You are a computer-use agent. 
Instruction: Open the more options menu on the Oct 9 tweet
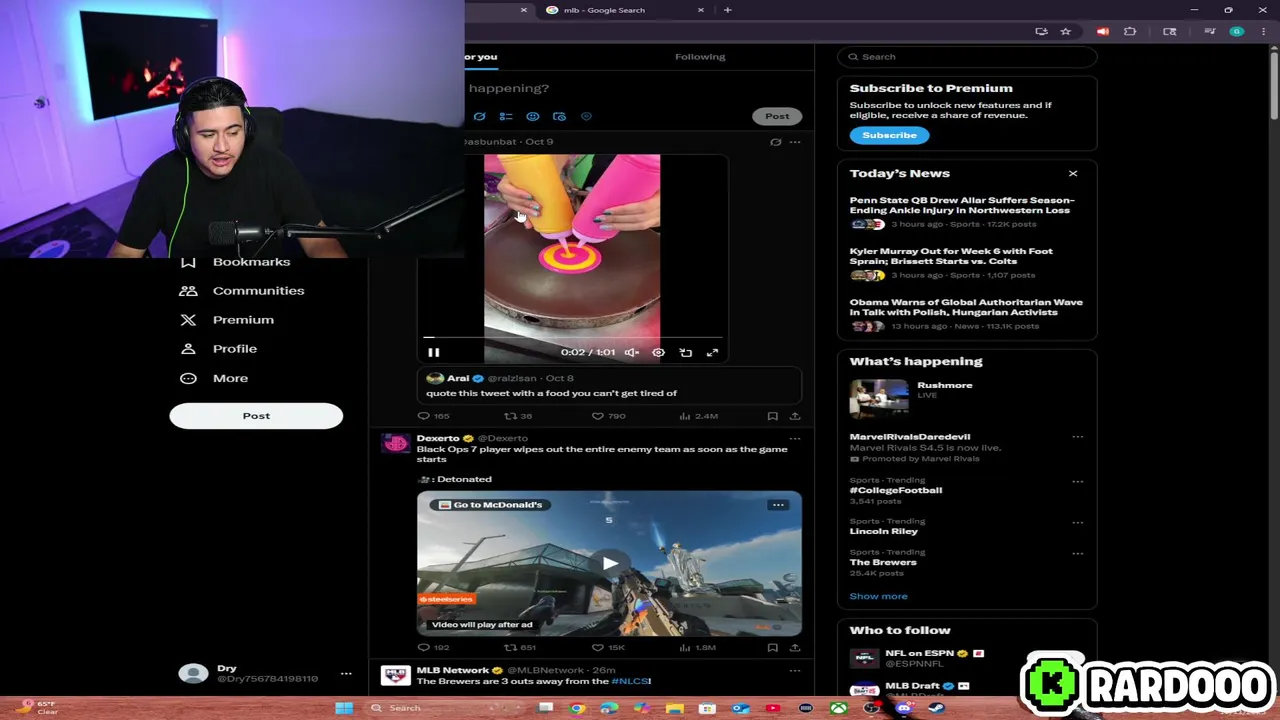tap(795, 142)
